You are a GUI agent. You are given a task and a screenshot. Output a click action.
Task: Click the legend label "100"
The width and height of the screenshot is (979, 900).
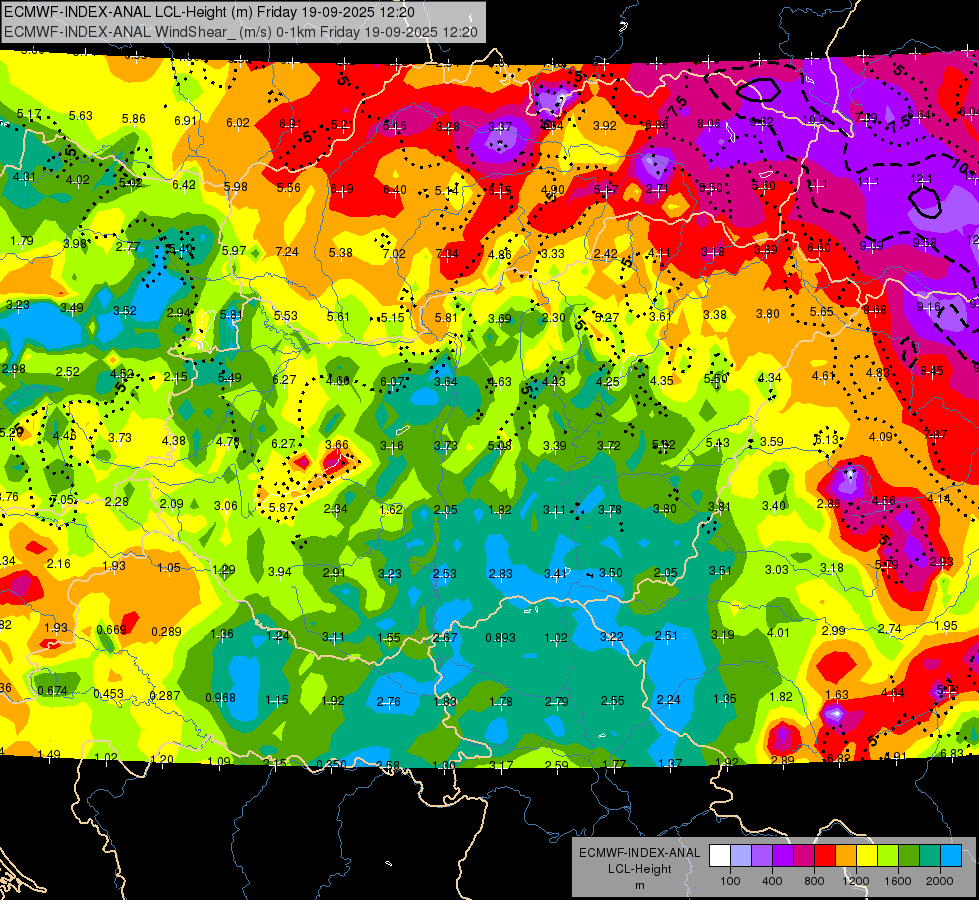point(730,881)
